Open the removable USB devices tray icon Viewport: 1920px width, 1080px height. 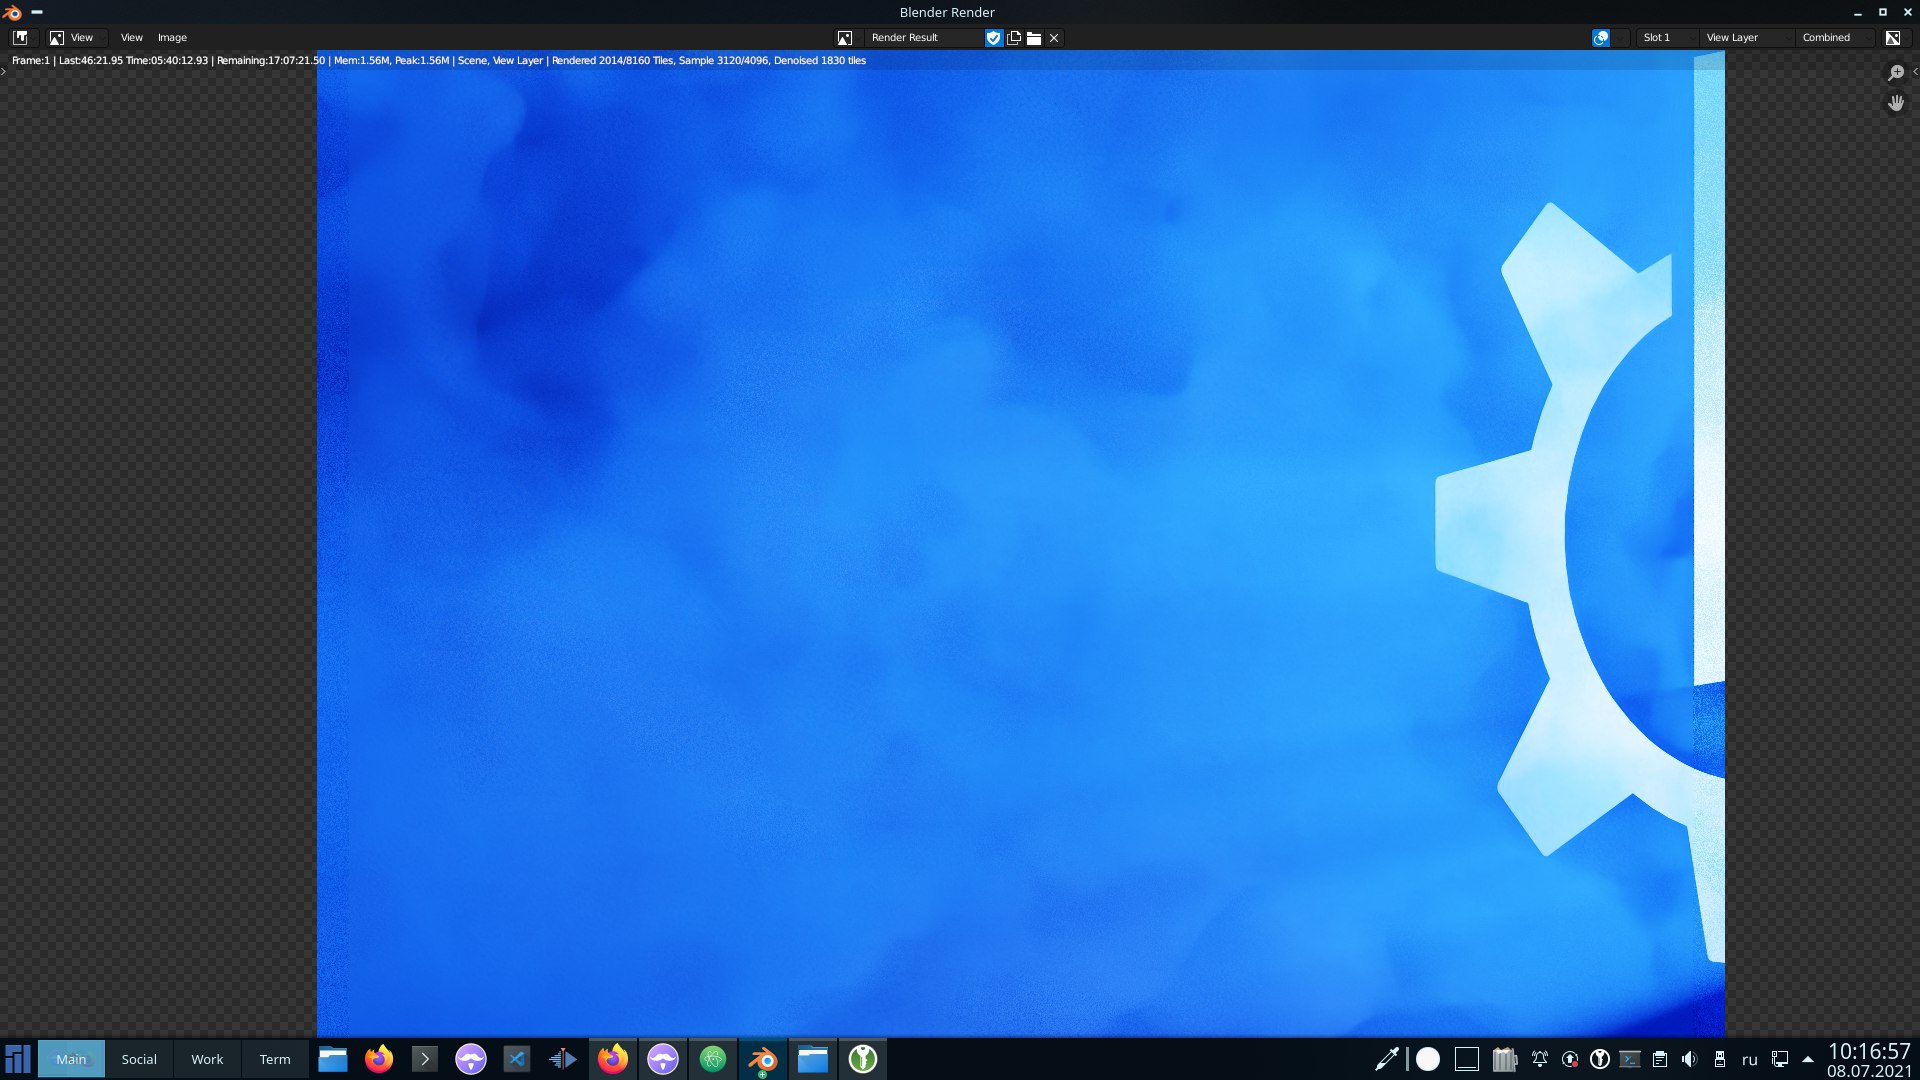pos(1720,1059)
